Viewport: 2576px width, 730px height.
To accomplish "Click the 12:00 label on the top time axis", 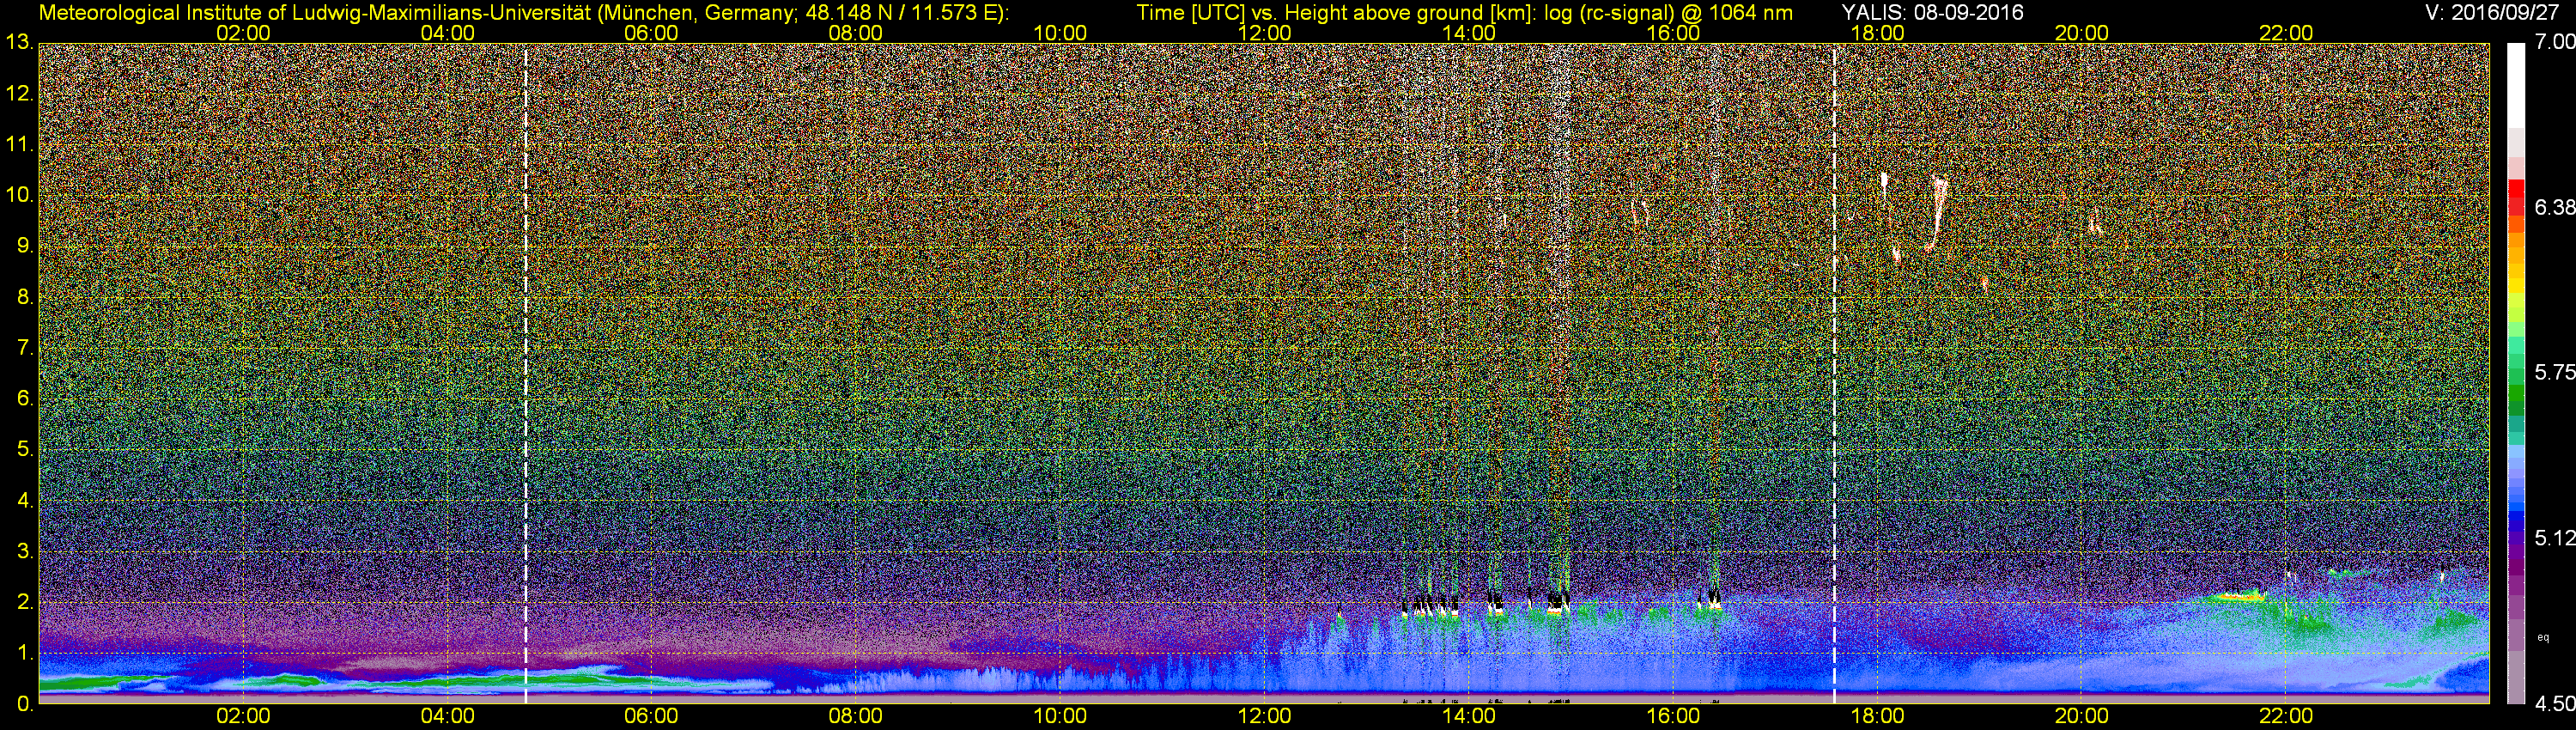I will tap(1264, 33).
